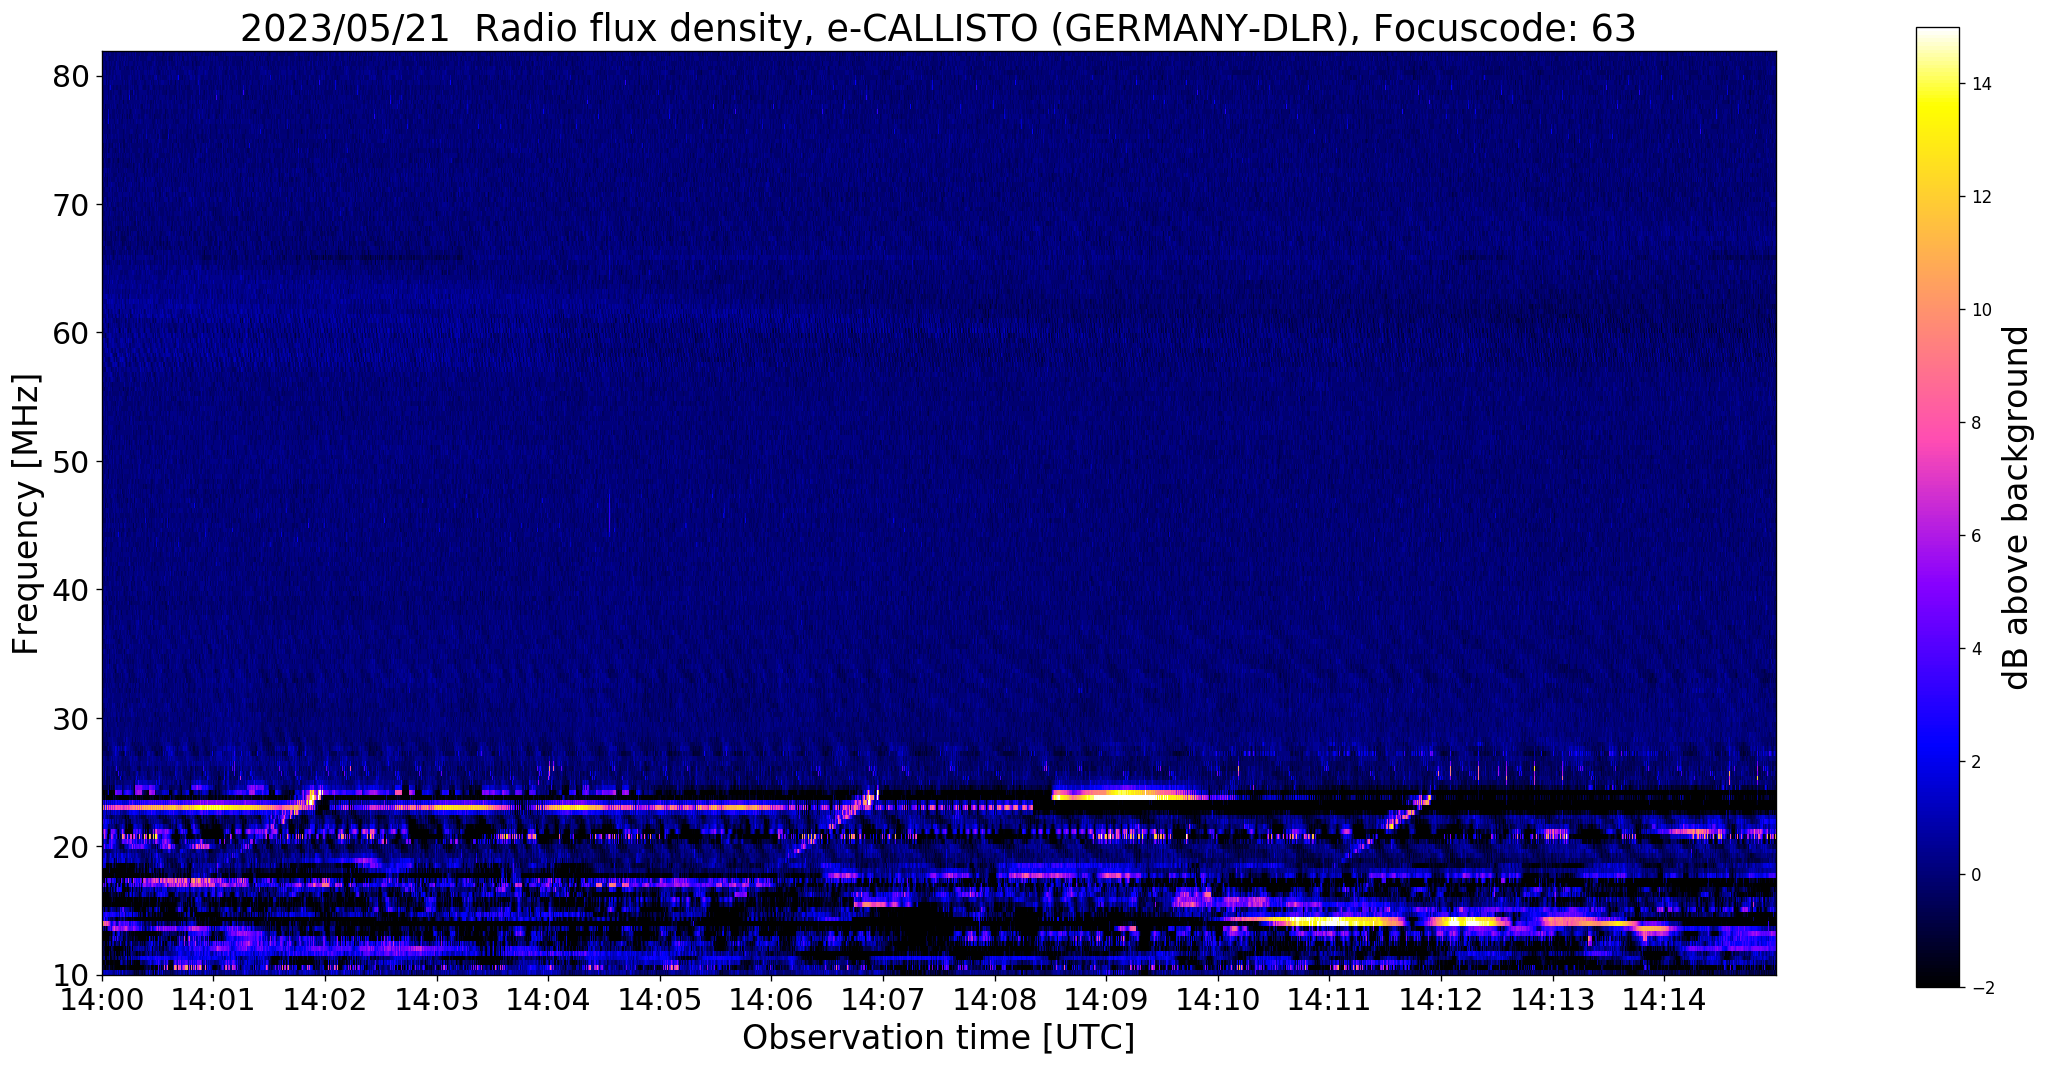Click the bright 24 MHz burst near 14:09

[1130, 795]
